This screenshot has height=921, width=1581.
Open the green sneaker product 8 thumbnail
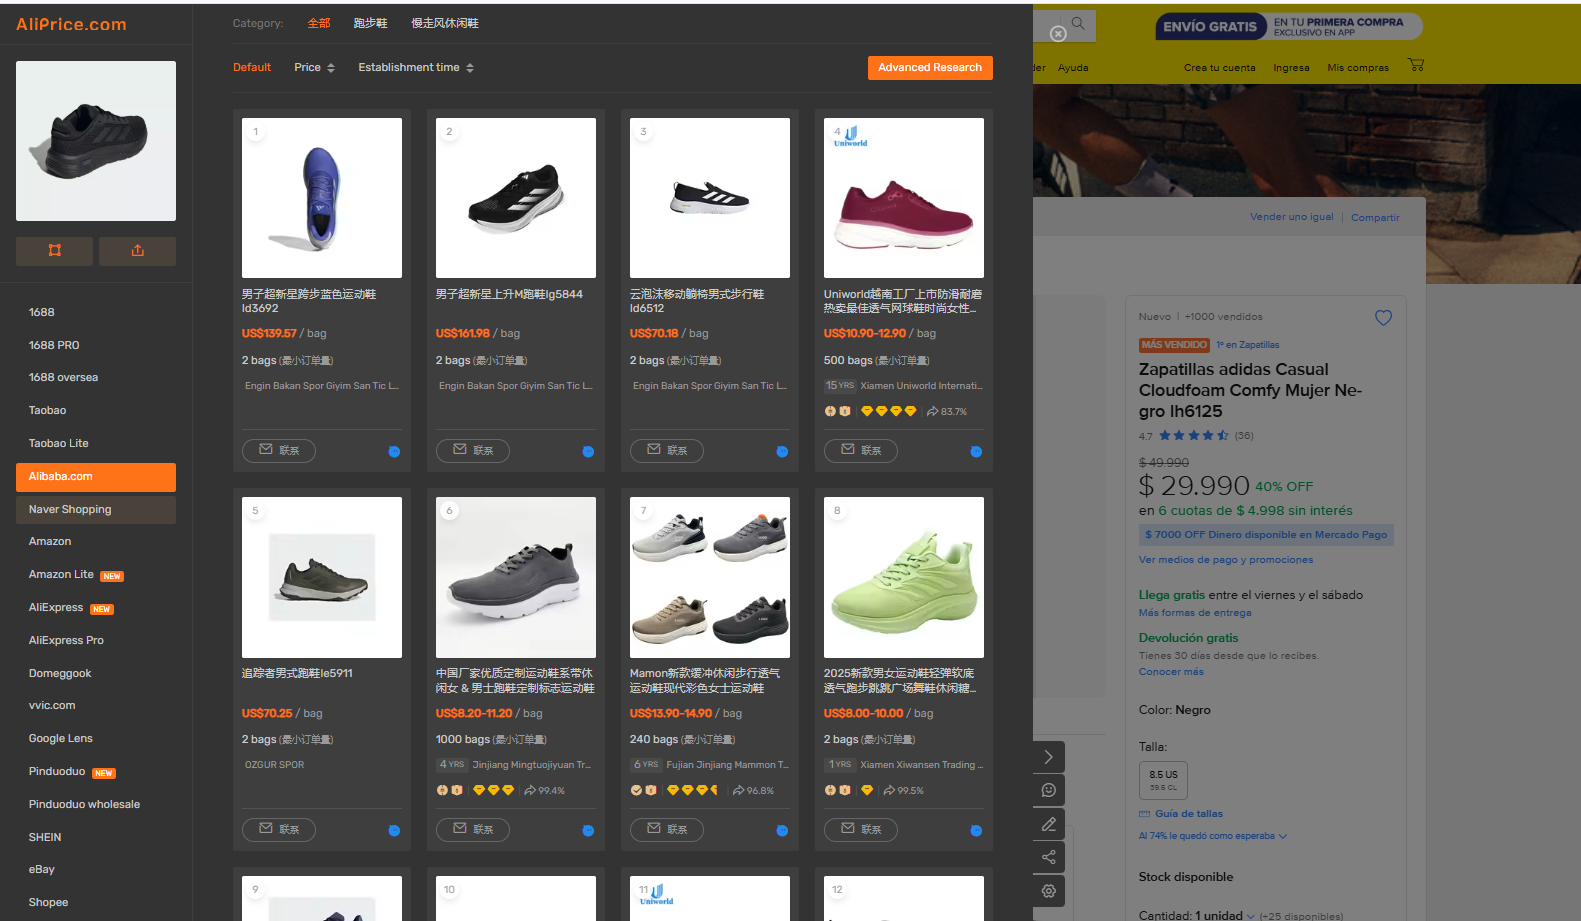(904, 577)
